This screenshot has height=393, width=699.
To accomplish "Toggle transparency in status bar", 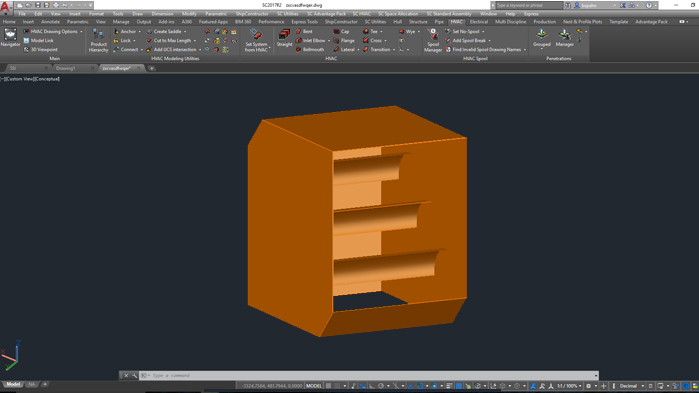I will click(459, 386).
